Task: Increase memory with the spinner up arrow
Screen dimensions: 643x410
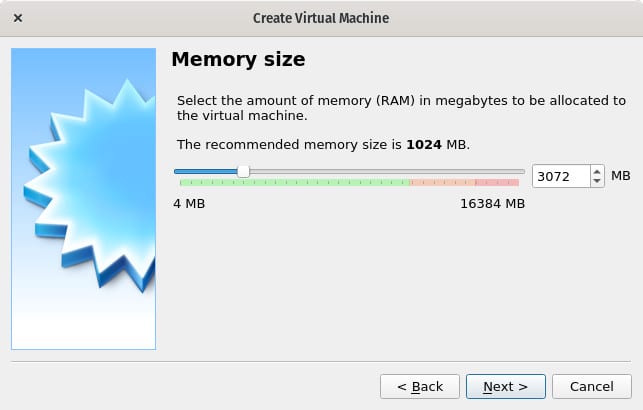Action: 597,171
